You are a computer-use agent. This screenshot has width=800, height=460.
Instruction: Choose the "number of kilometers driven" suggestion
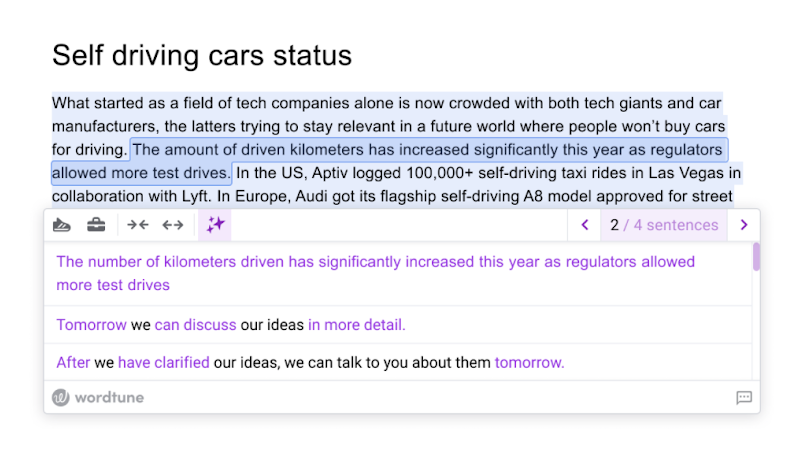tap(375, 273)
